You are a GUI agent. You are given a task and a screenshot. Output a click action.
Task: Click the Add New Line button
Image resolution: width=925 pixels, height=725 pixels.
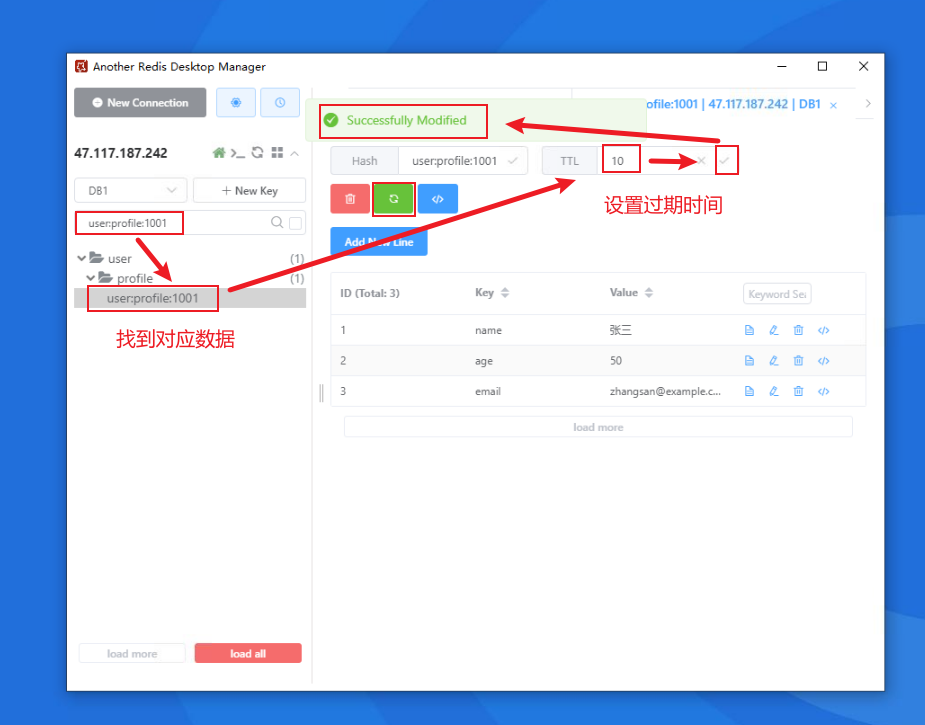379,242
